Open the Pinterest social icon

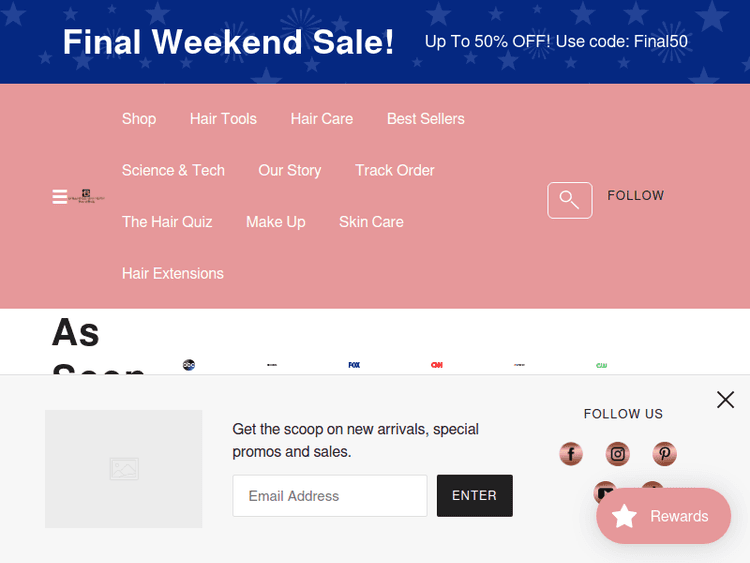tap(665, 454)
